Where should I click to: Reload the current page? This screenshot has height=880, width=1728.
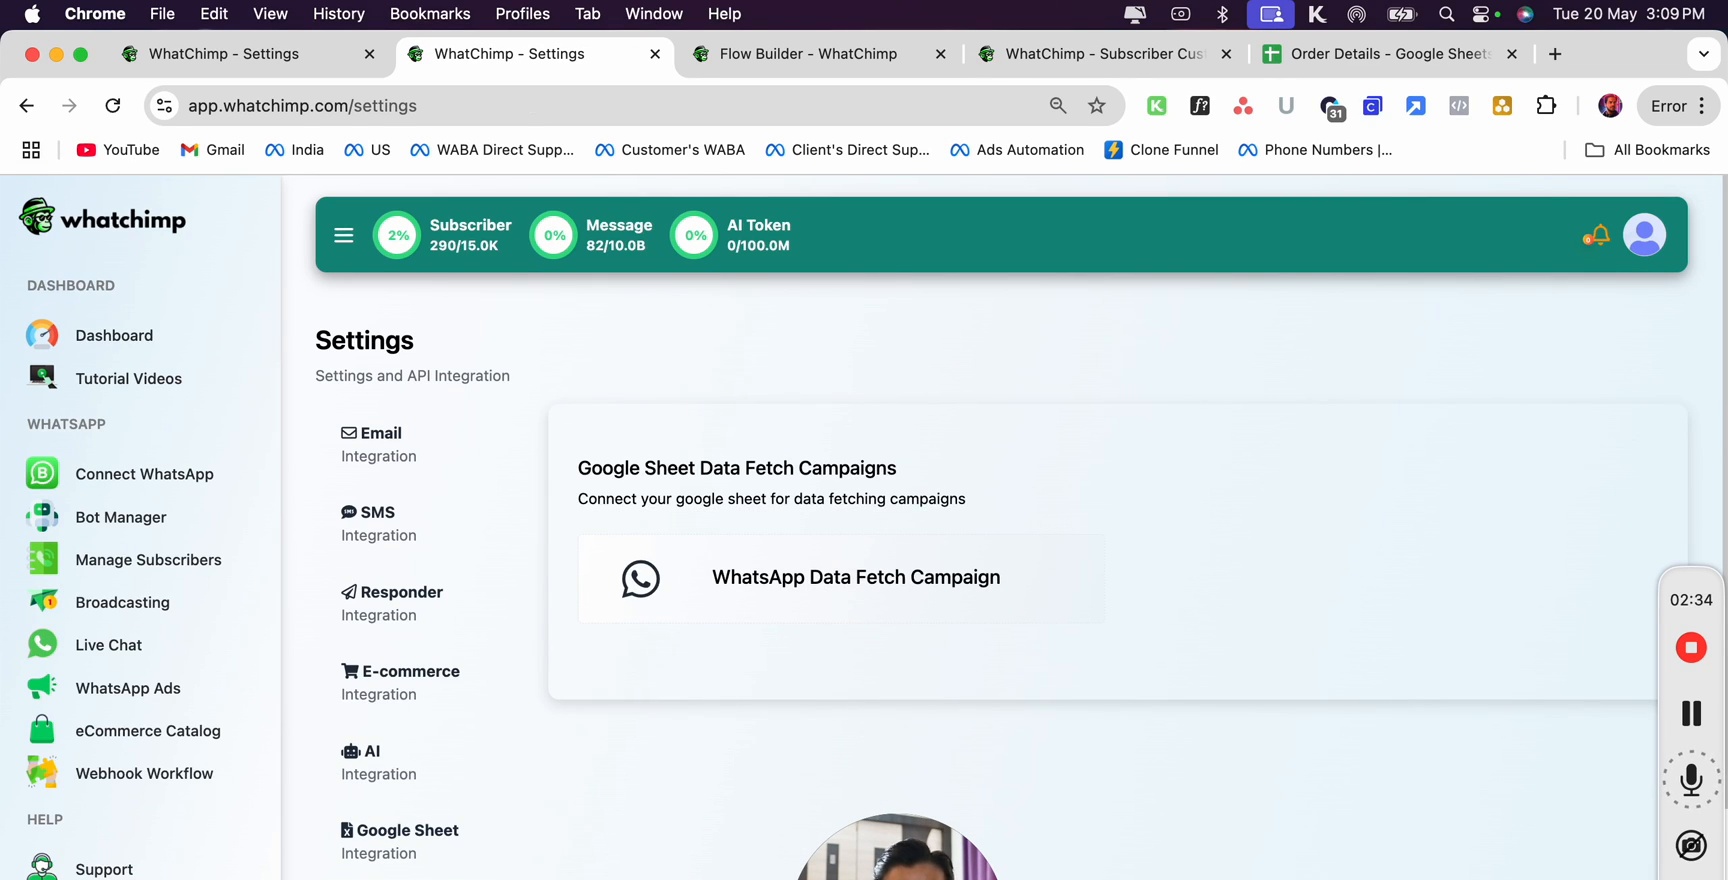coord(113,106)
